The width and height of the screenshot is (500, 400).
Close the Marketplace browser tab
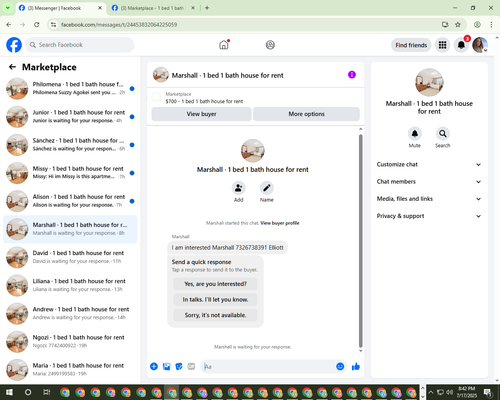[193, 8]
